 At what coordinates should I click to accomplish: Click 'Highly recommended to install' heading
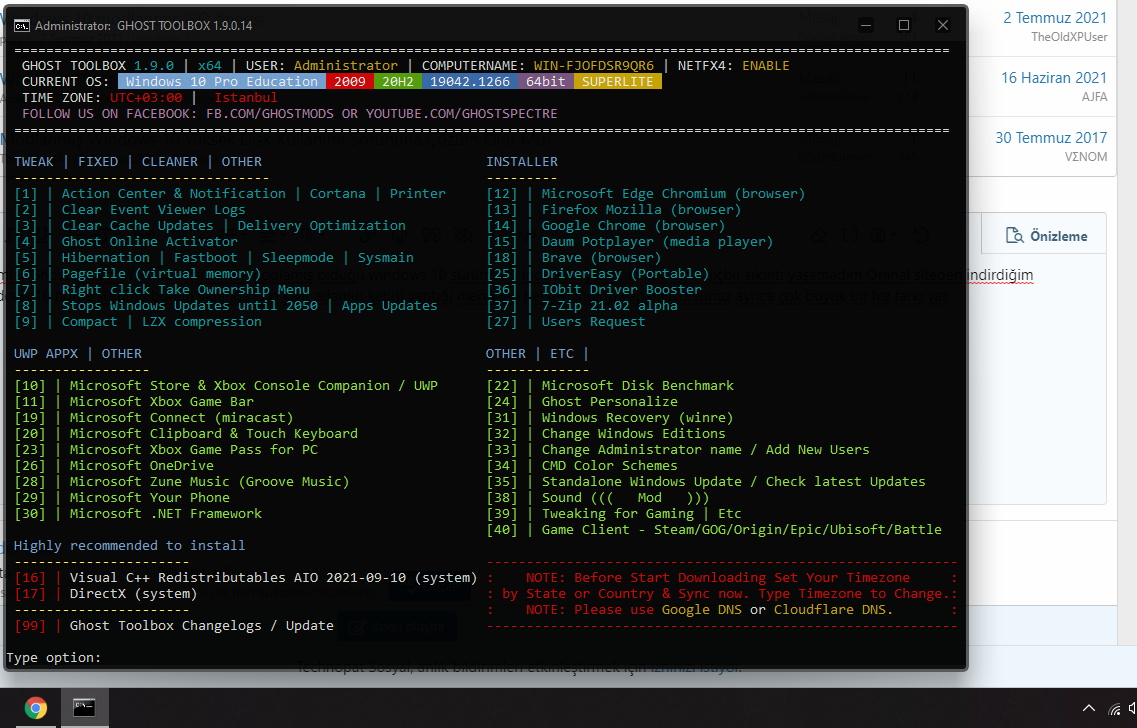click(x=129, y=545)
